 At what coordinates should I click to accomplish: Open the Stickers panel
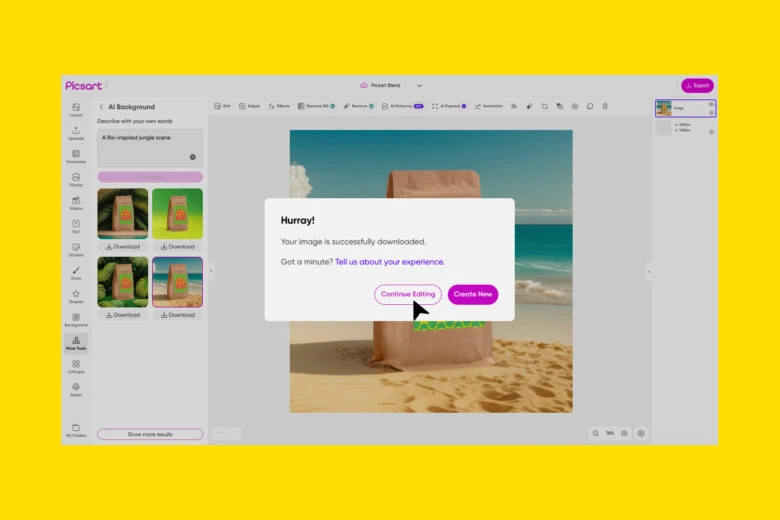(x=76, y=249)
